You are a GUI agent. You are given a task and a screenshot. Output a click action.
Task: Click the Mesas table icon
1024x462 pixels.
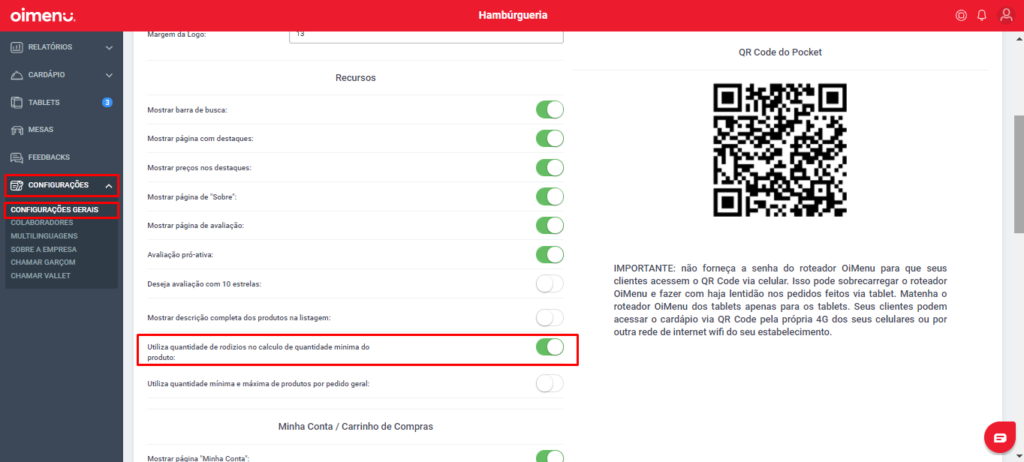pyautogui.click(x=17, y=130)
